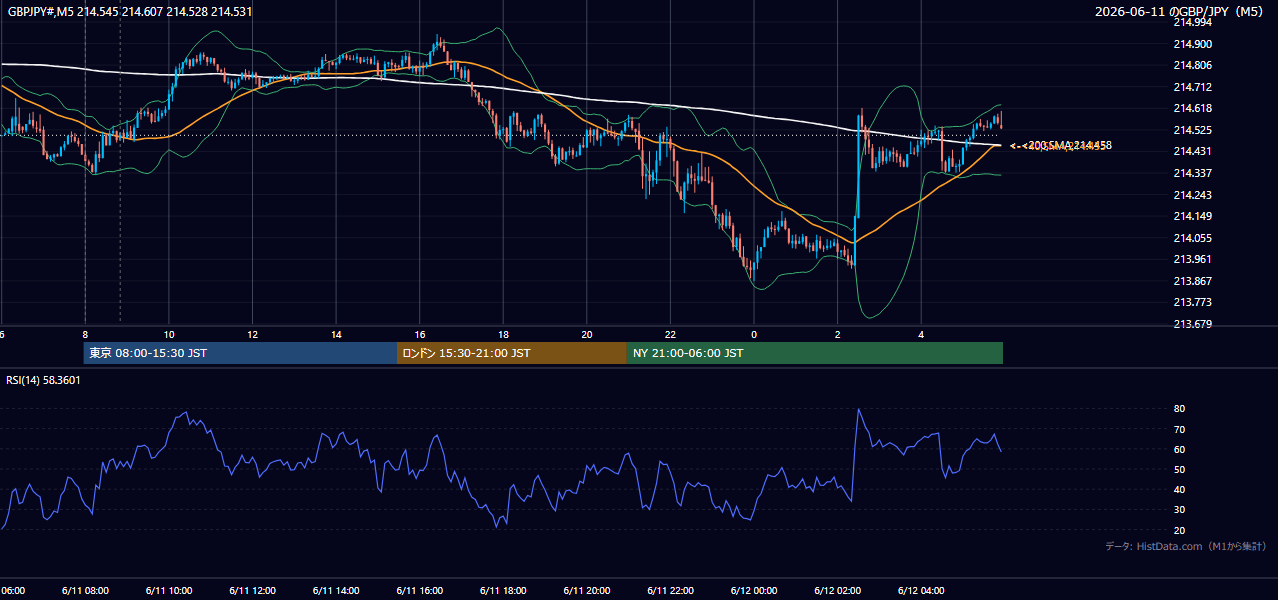
Task: Click RSI scale label 40
Action: coord(1179,489)
